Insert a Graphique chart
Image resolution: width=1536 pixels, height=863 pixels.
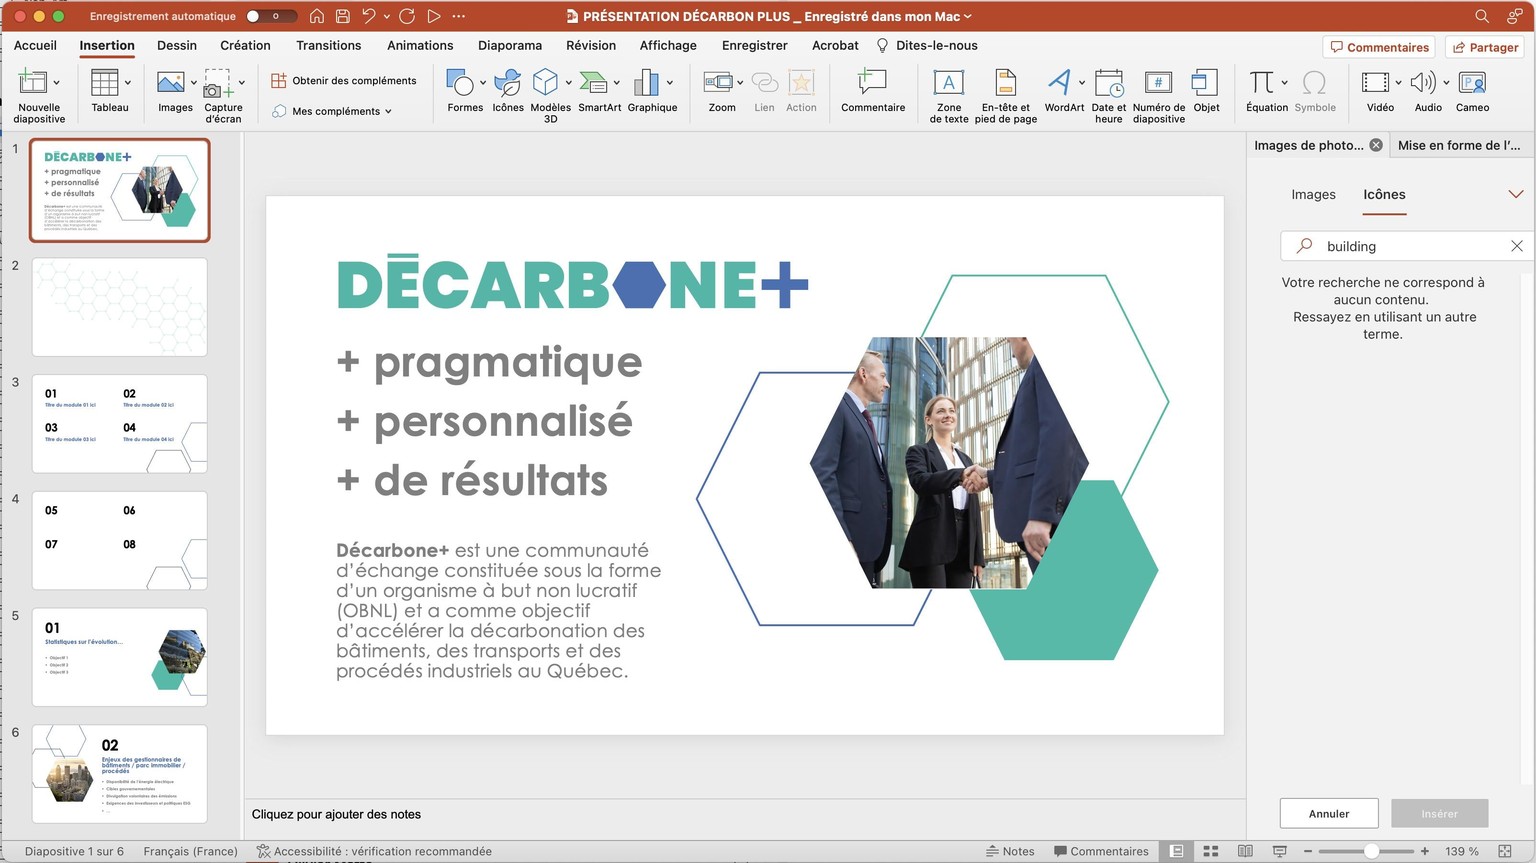click(647, 82)
